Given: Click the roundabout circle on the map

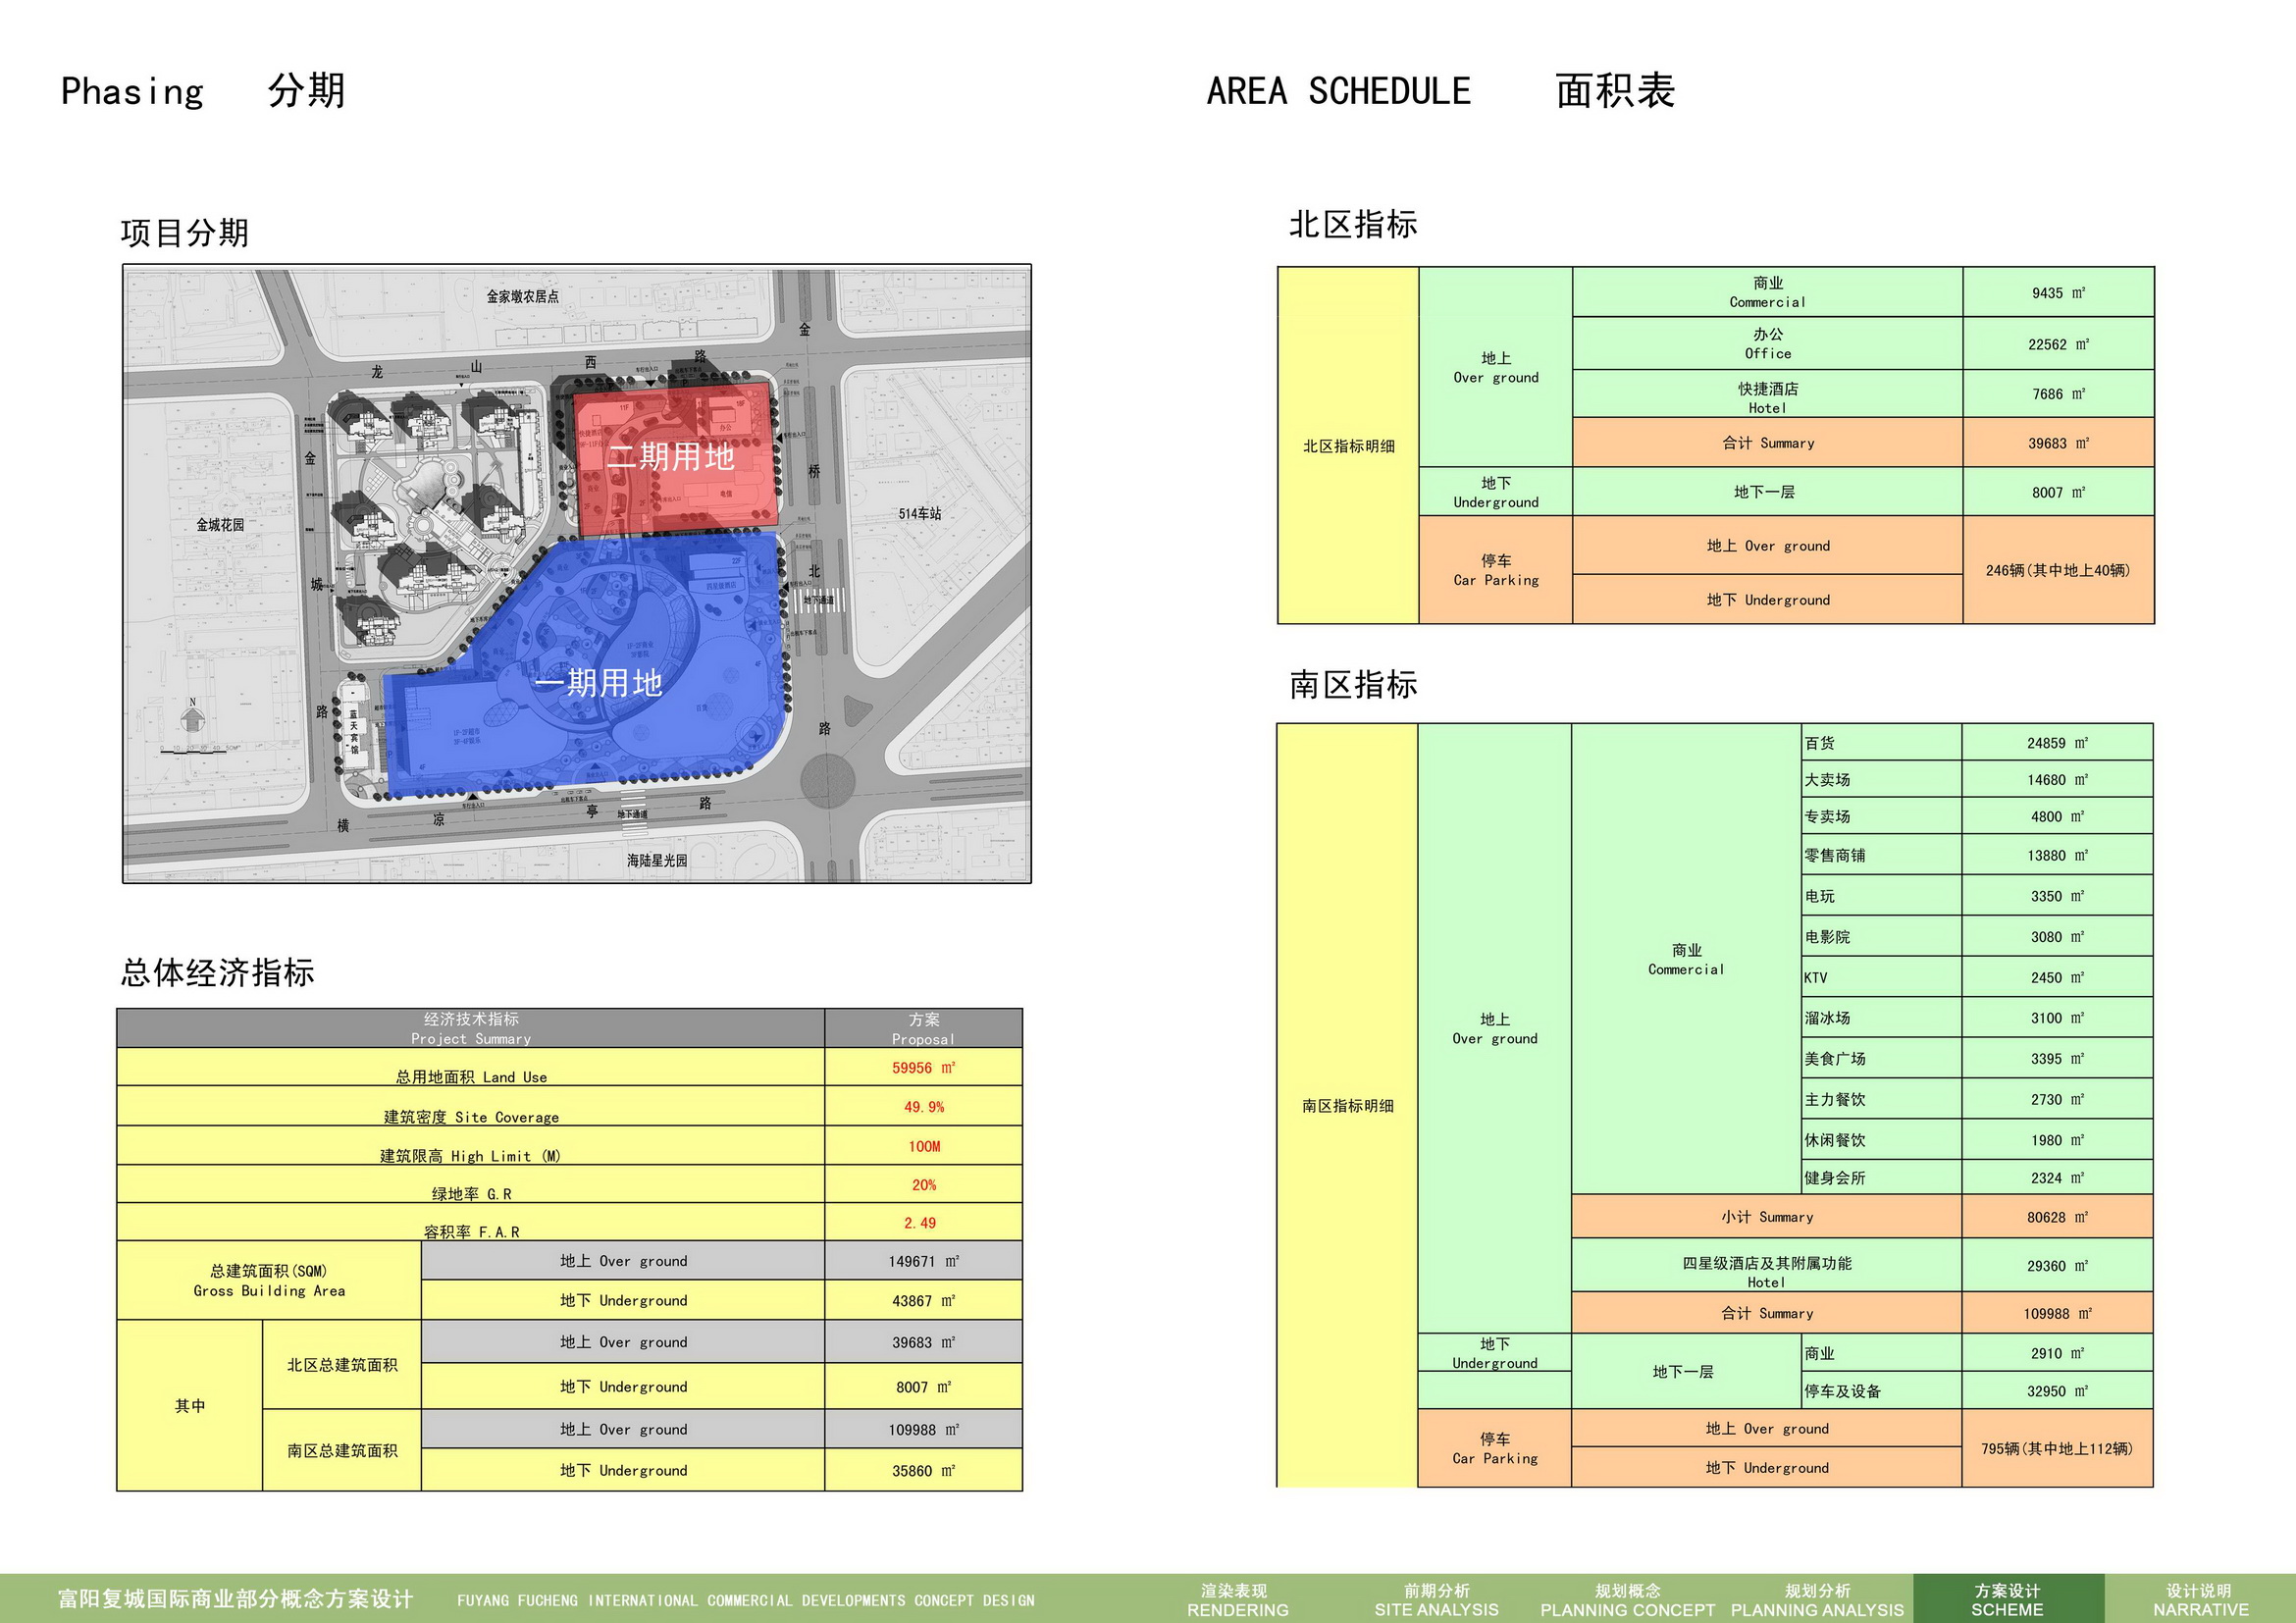Looking at the screenshot, I should pos(827,780).
